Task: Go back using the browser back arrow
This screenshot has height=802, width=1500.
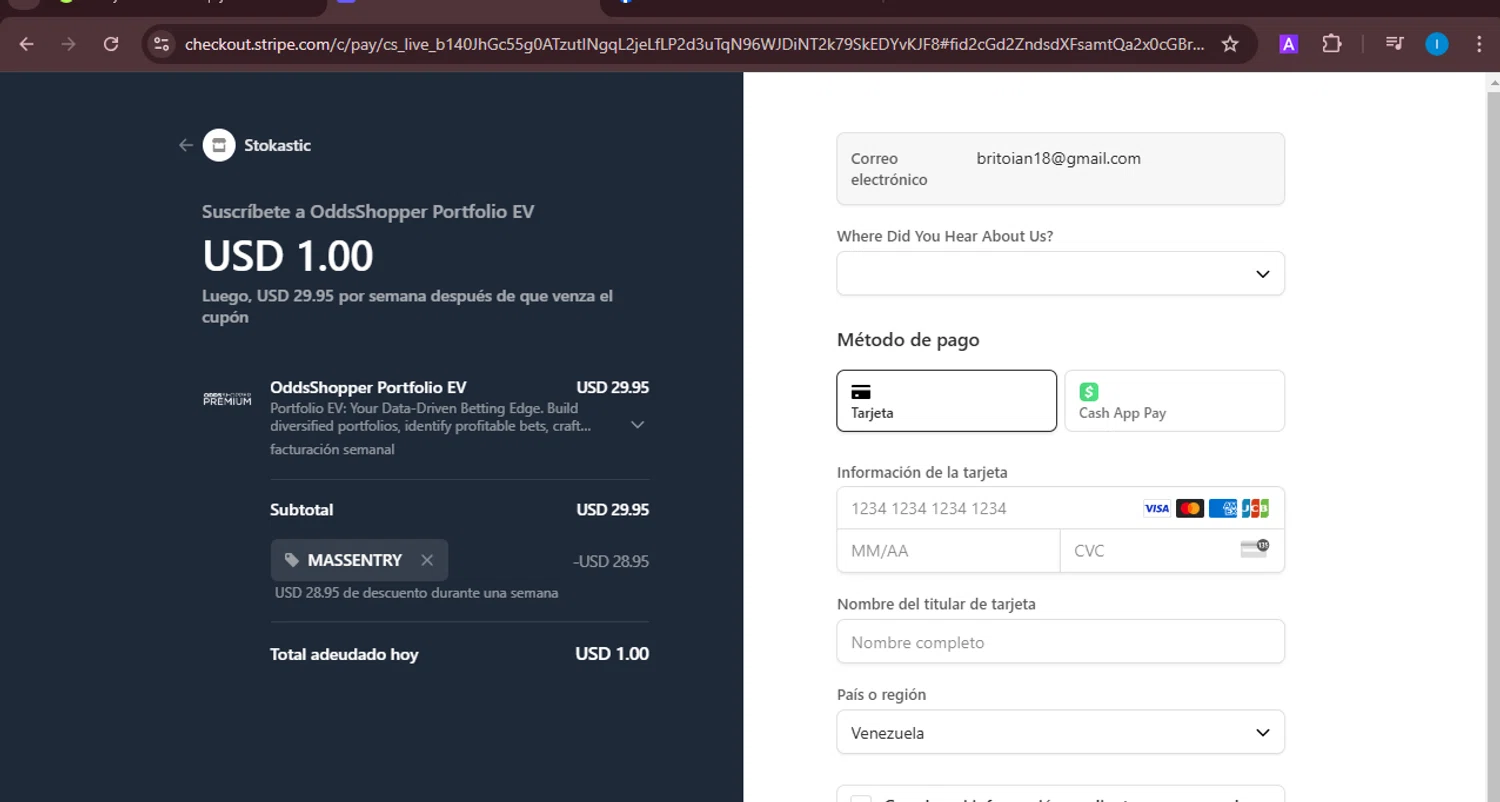Action: [x=26, y=44]
